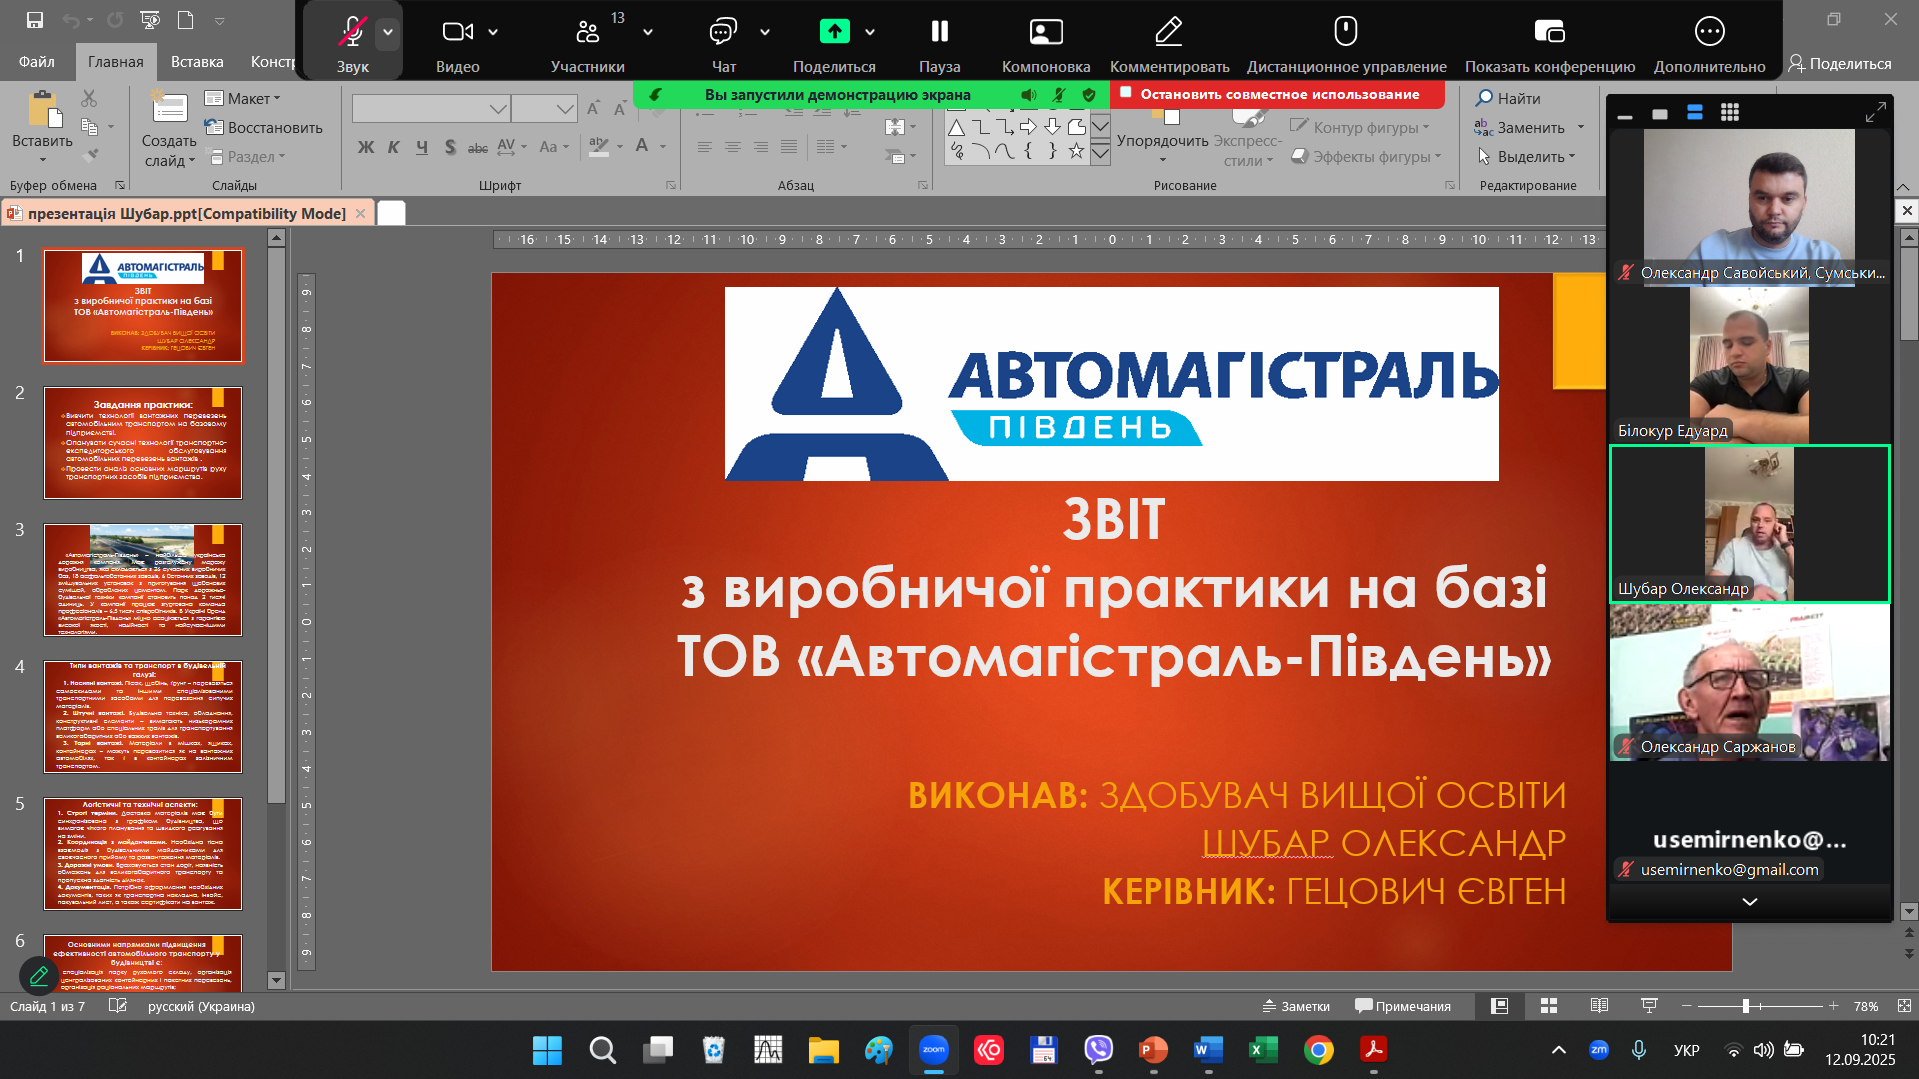This screenshot has height=1079, width=1919.
Task: Center text in Абзац group
Action: 733,147
